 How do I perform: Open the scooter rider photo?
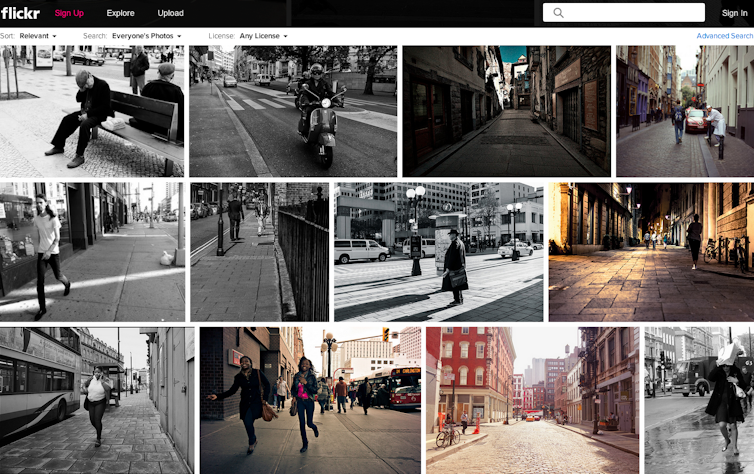click(293, 111)
